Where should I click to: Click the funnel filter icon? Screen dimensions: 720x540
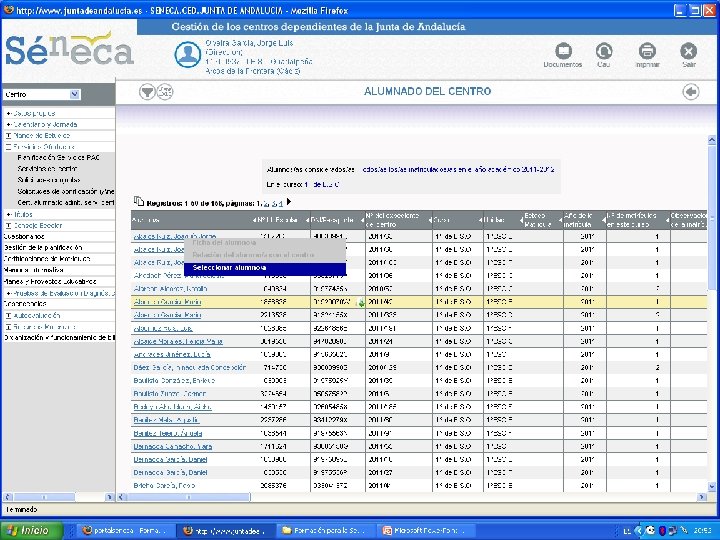coord(147,92)
